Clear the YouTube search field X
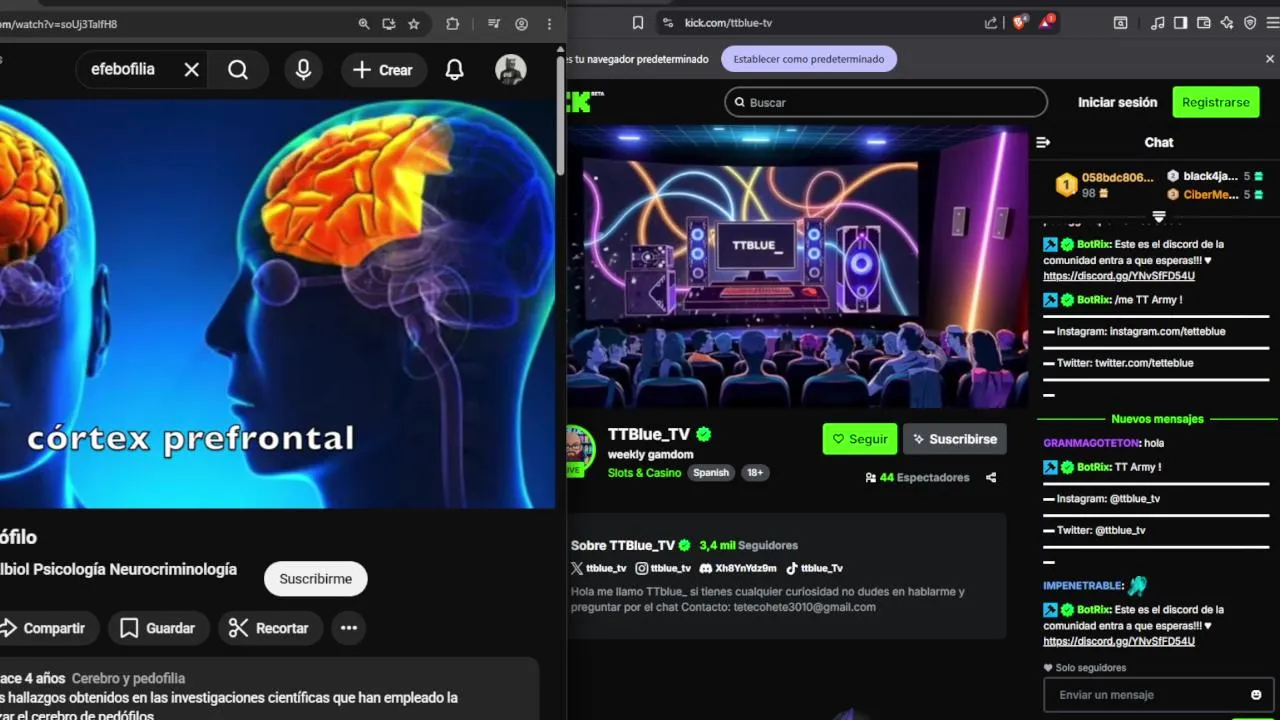The image size is (1280, 720). click(192, 69)
